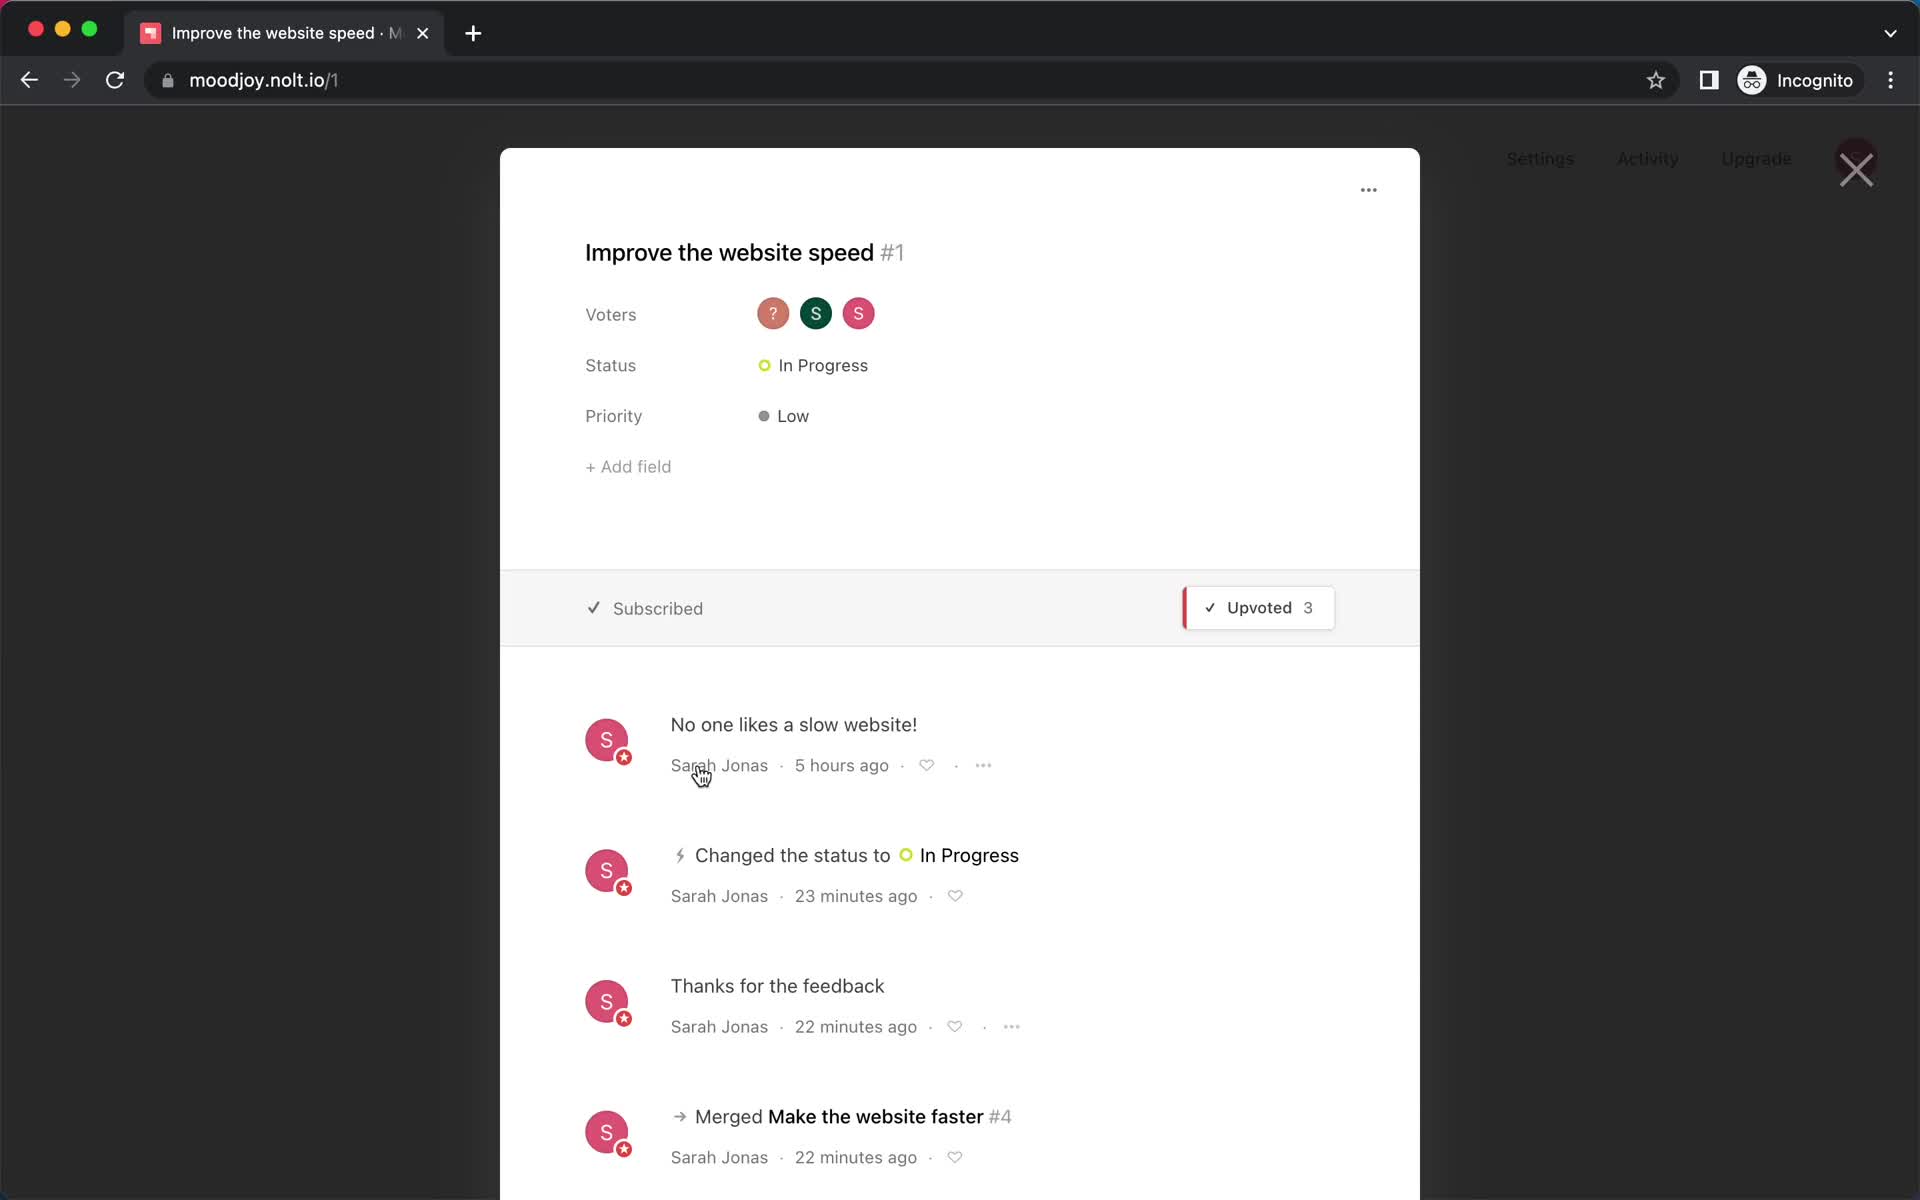Screen dimensions: 1920x1200
Task: Click the green voter avatar S
Action: click(816, 312)
